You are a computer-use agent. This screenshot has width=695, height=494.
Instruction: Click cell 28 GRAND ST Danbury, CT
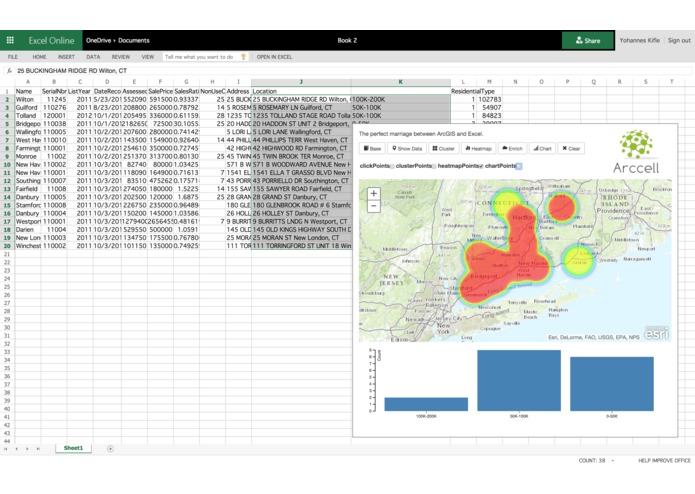[301, 197]
